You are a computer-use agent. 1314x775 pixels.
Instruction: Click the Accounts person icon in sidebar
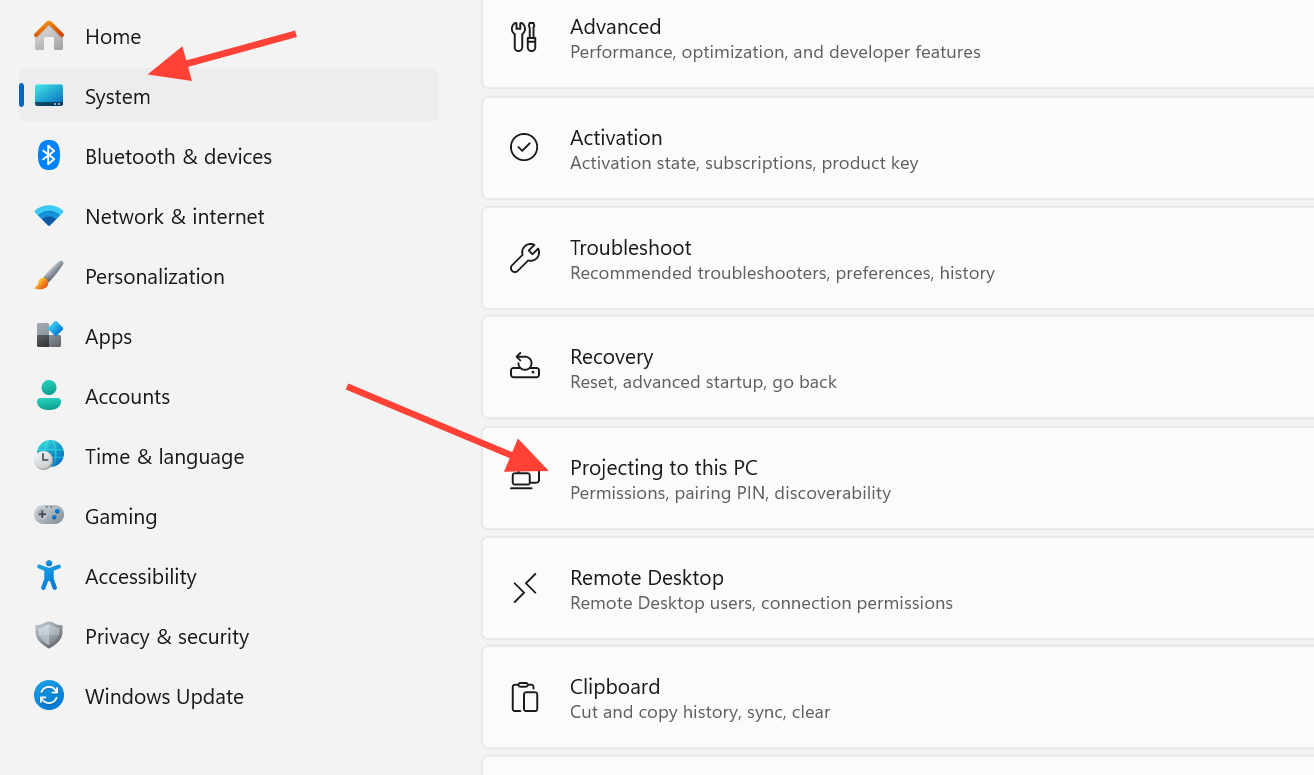[48, 396]
